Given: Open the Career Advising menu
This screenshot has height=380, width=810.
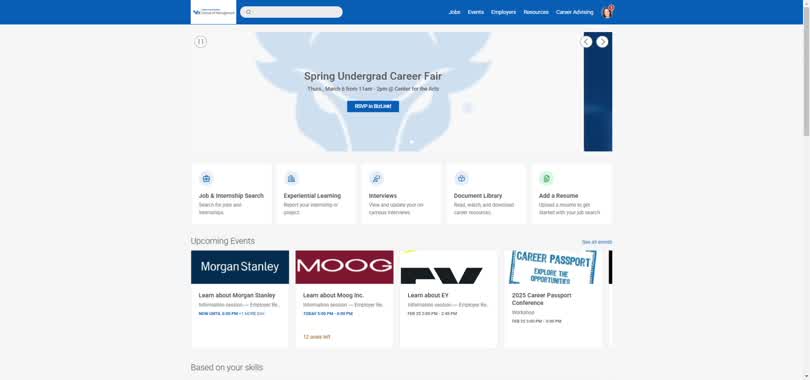Looking at the screenshot, I should (574, 12).
